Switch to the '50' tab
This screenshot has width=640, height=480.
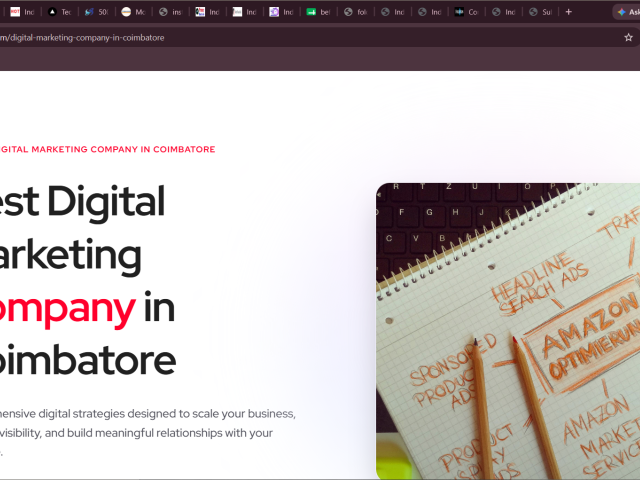click(x=96, y=12)
